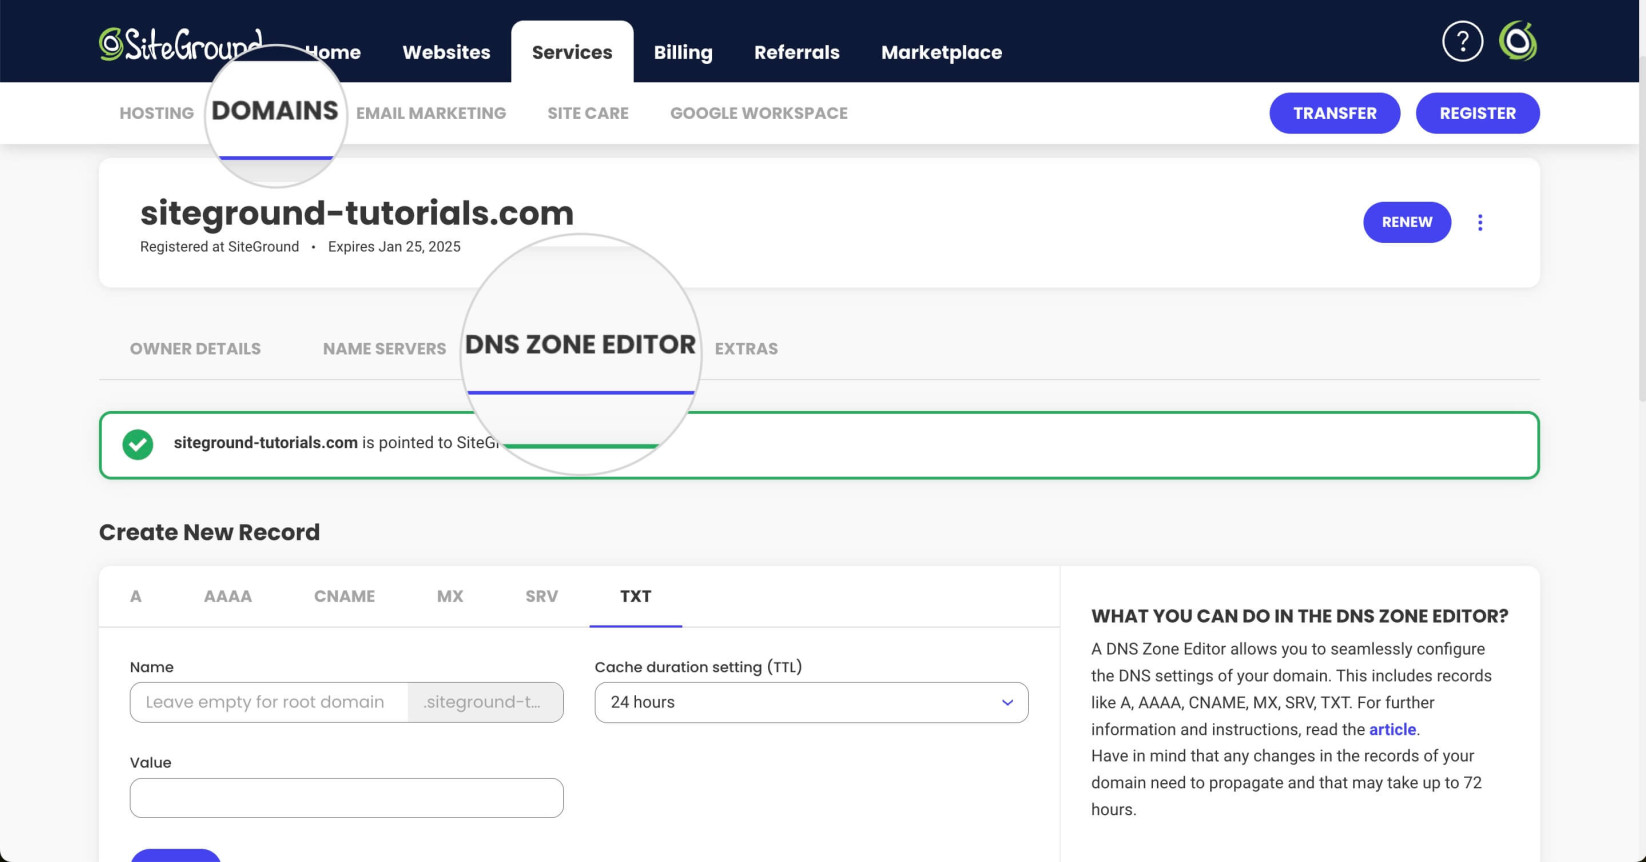Screen dimensions: 1646x862
Task: Open the DNS Zone Editor tab
Action: [580, 345]
